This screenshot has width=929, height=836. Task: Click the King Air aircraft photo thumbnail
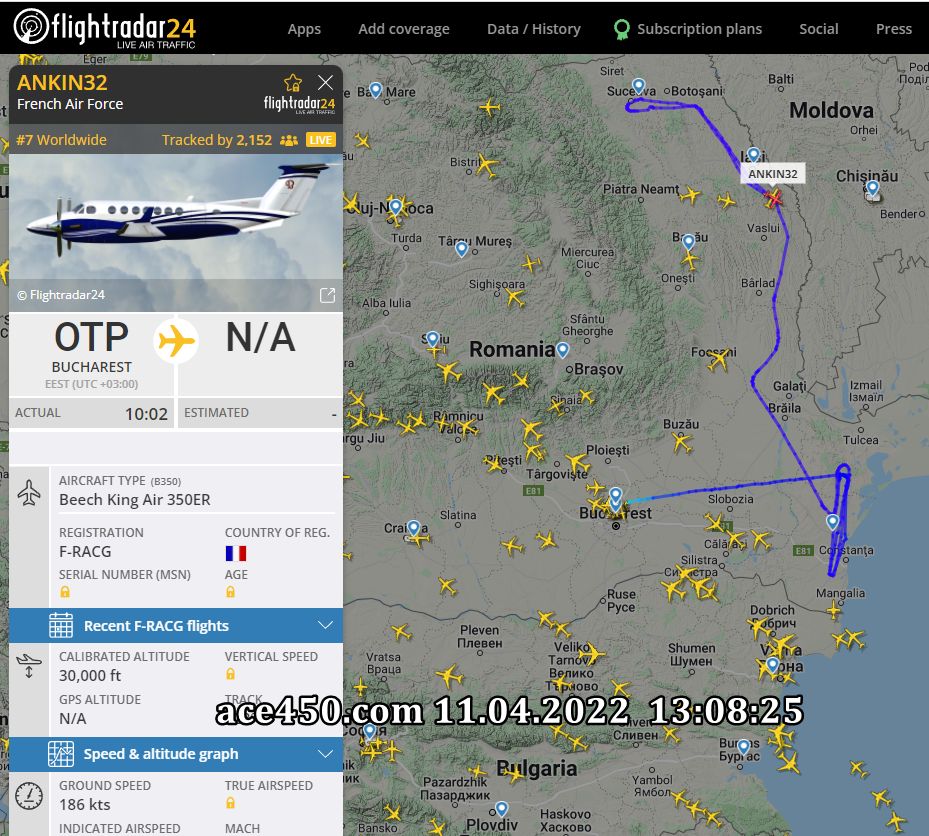pyautogui.click(x=176, y=232)
